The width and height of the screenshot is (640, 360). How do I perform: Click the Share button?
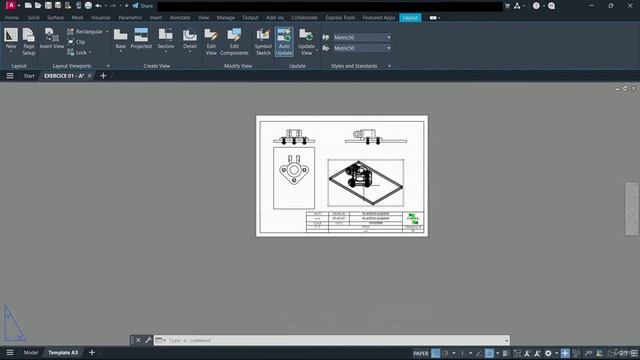[142, 6]
